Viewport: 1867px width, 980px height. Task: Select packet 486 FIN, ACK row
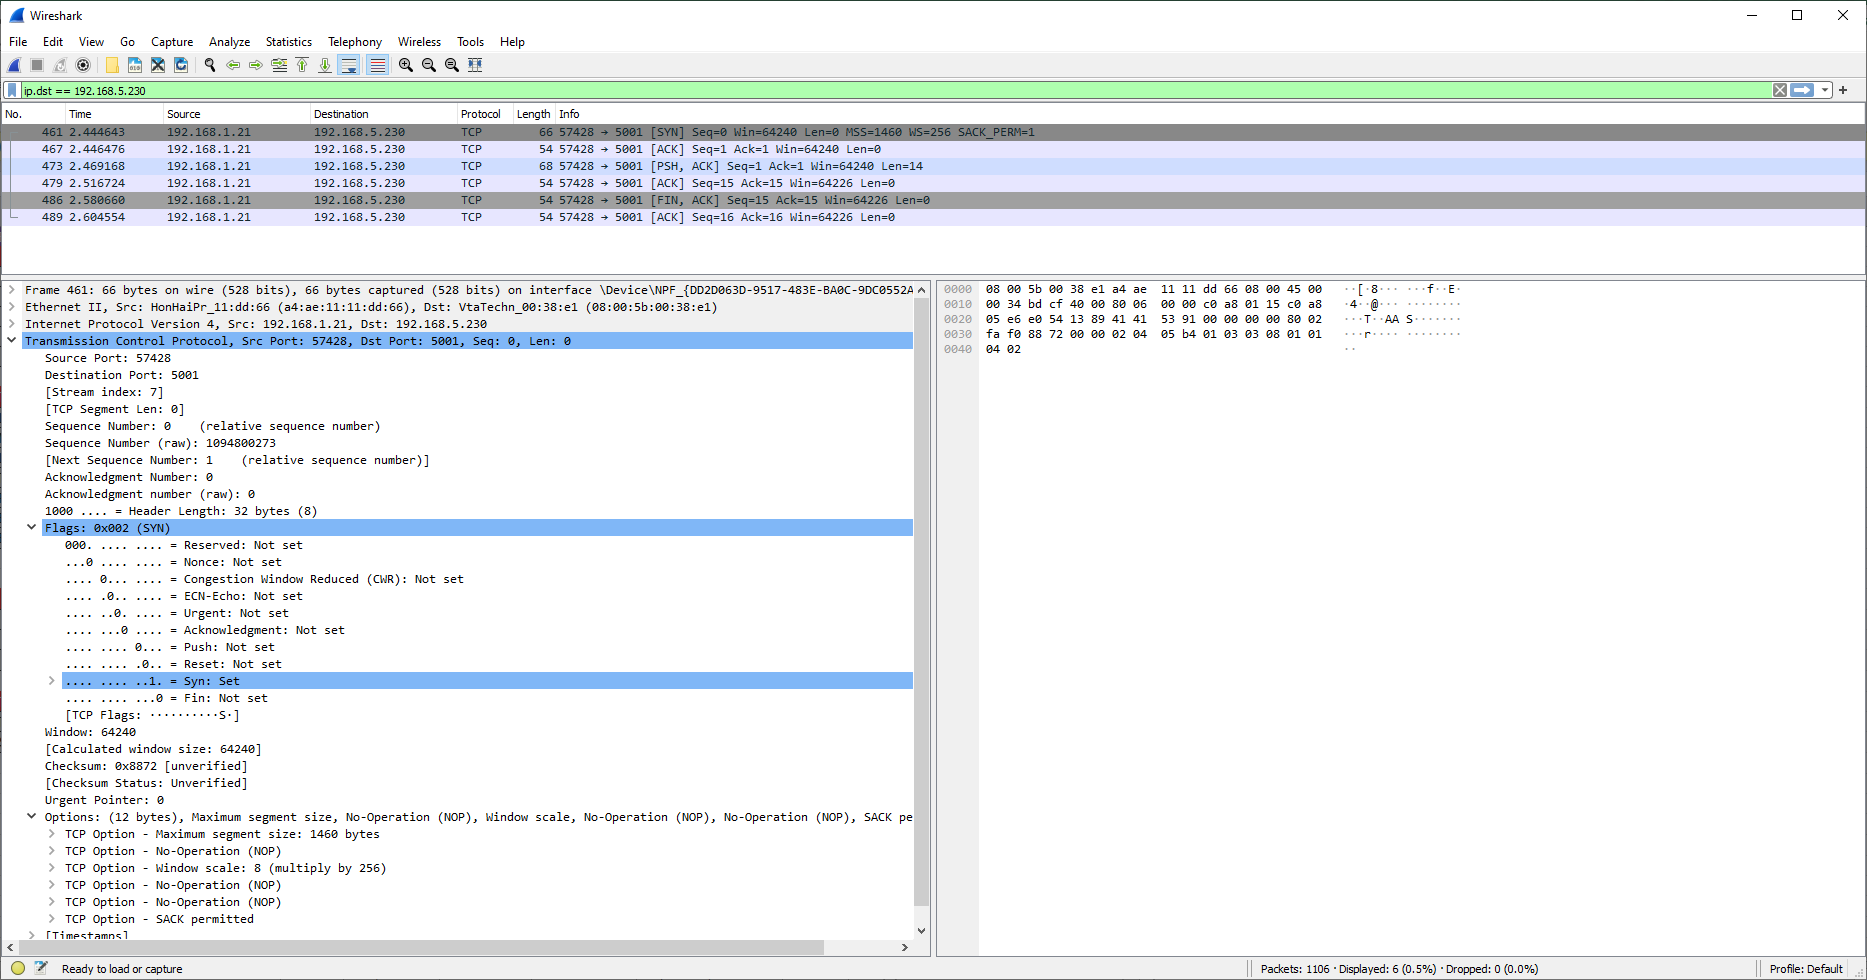tap(933, 200)
